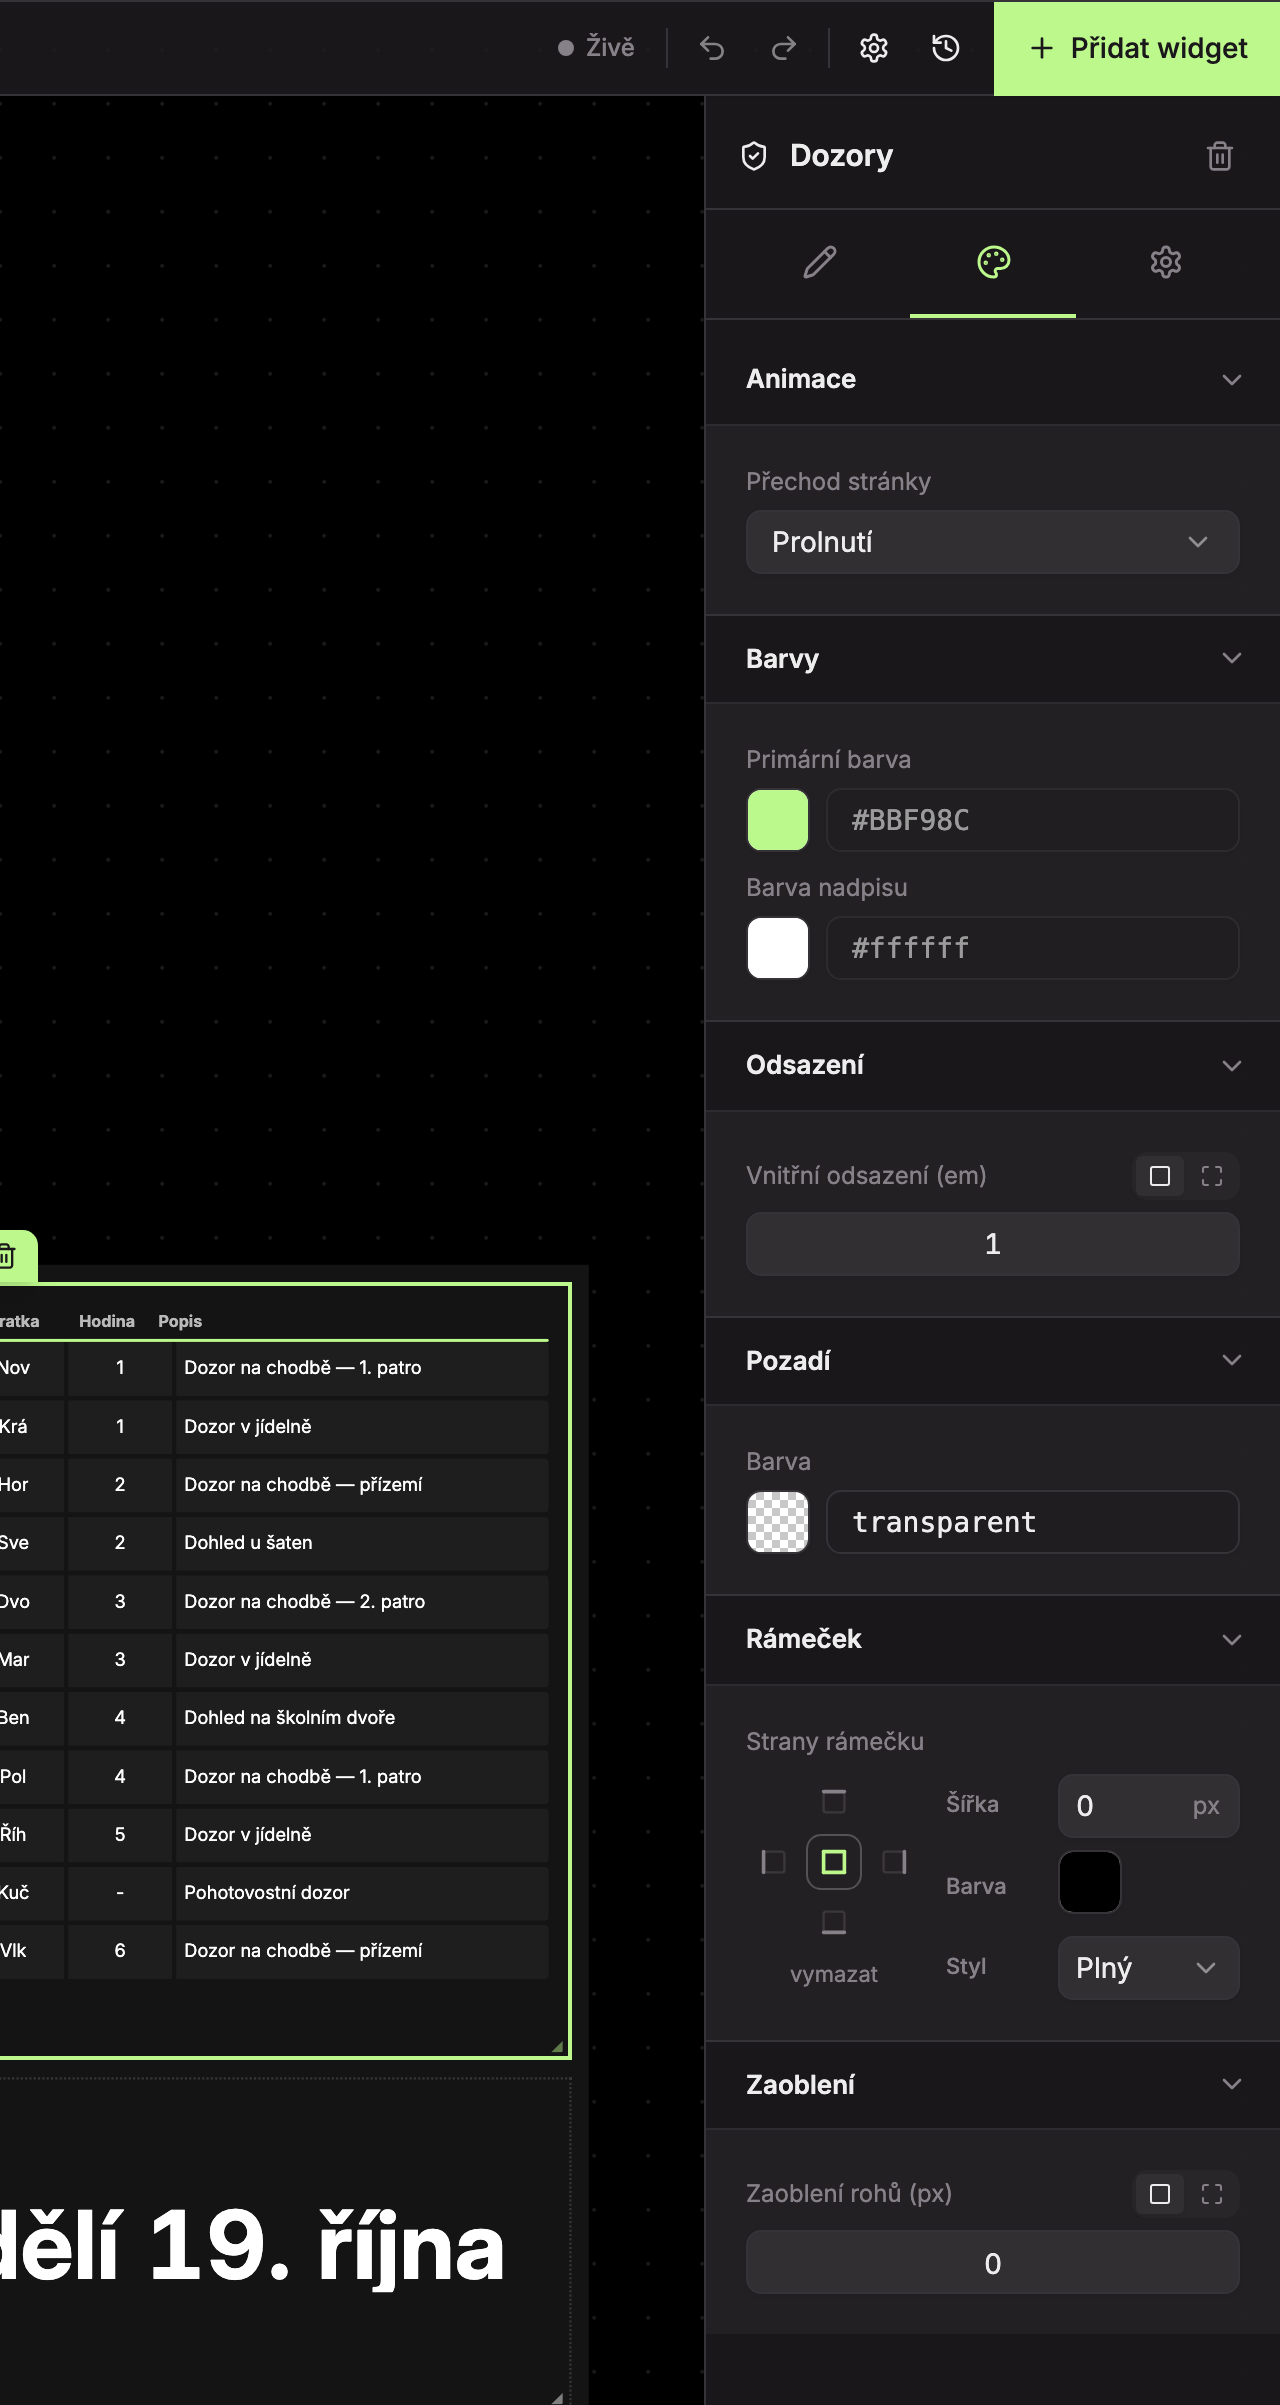1280x2405 pixels.
Task: Open the Primární barva green swatch
Action: (778, 820)
